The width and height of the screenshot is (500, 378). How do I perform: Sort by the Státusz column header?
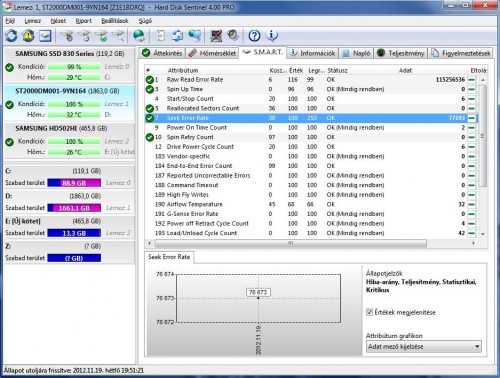pos(337,70)
